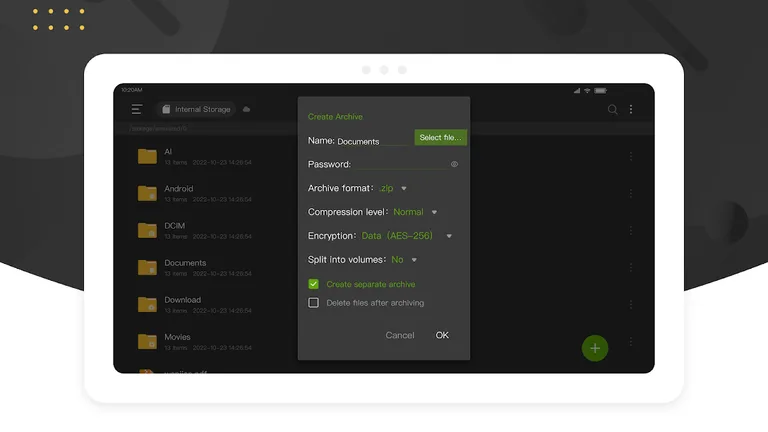768x432 pixels.
Task: Click the Data (AES-256) encryption value
Action: pyautogui.click(x=397, y=236)
